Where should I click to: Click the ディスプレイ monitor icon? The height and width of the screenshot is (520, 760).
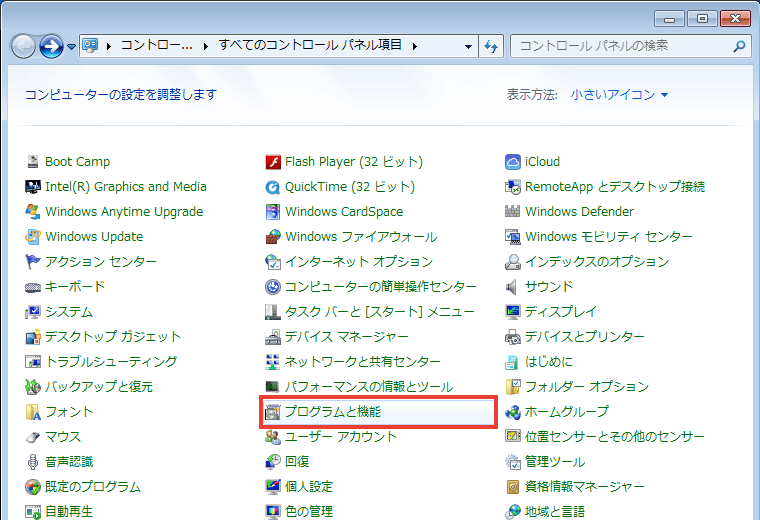coord(513,312)
